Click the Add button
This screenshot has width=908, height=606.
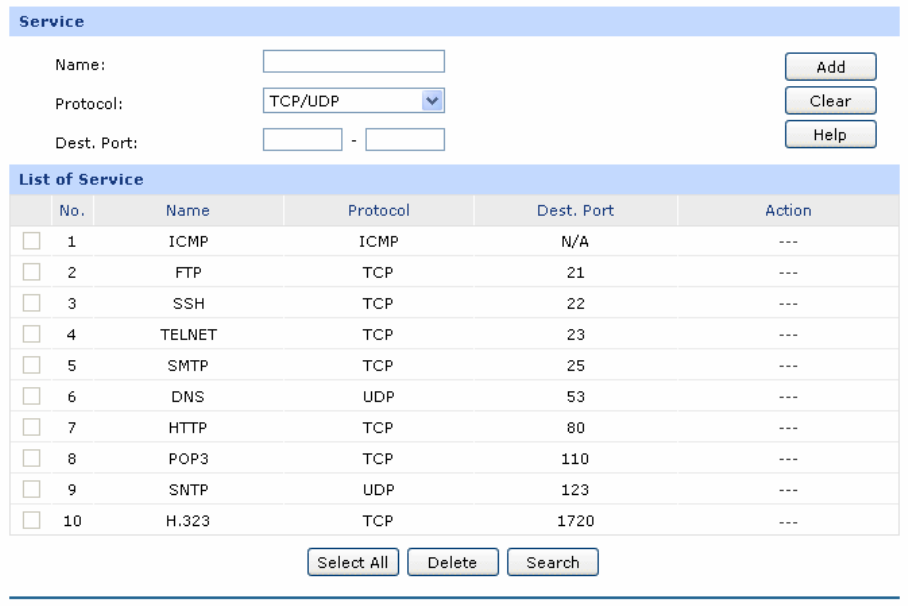[x=830, y=67]
